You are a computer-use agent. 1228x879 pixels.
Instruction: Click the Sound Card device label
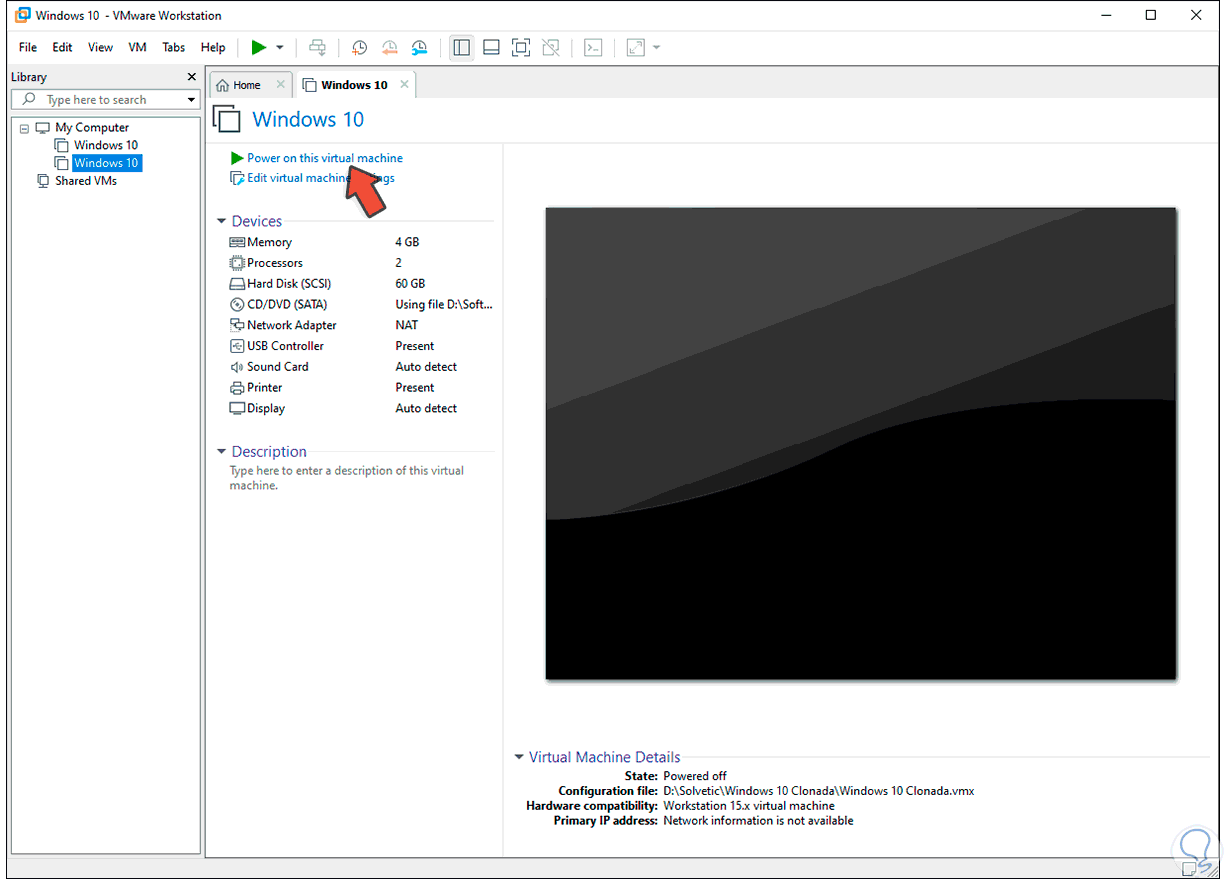pyautogui.click(x=278, y=367)
